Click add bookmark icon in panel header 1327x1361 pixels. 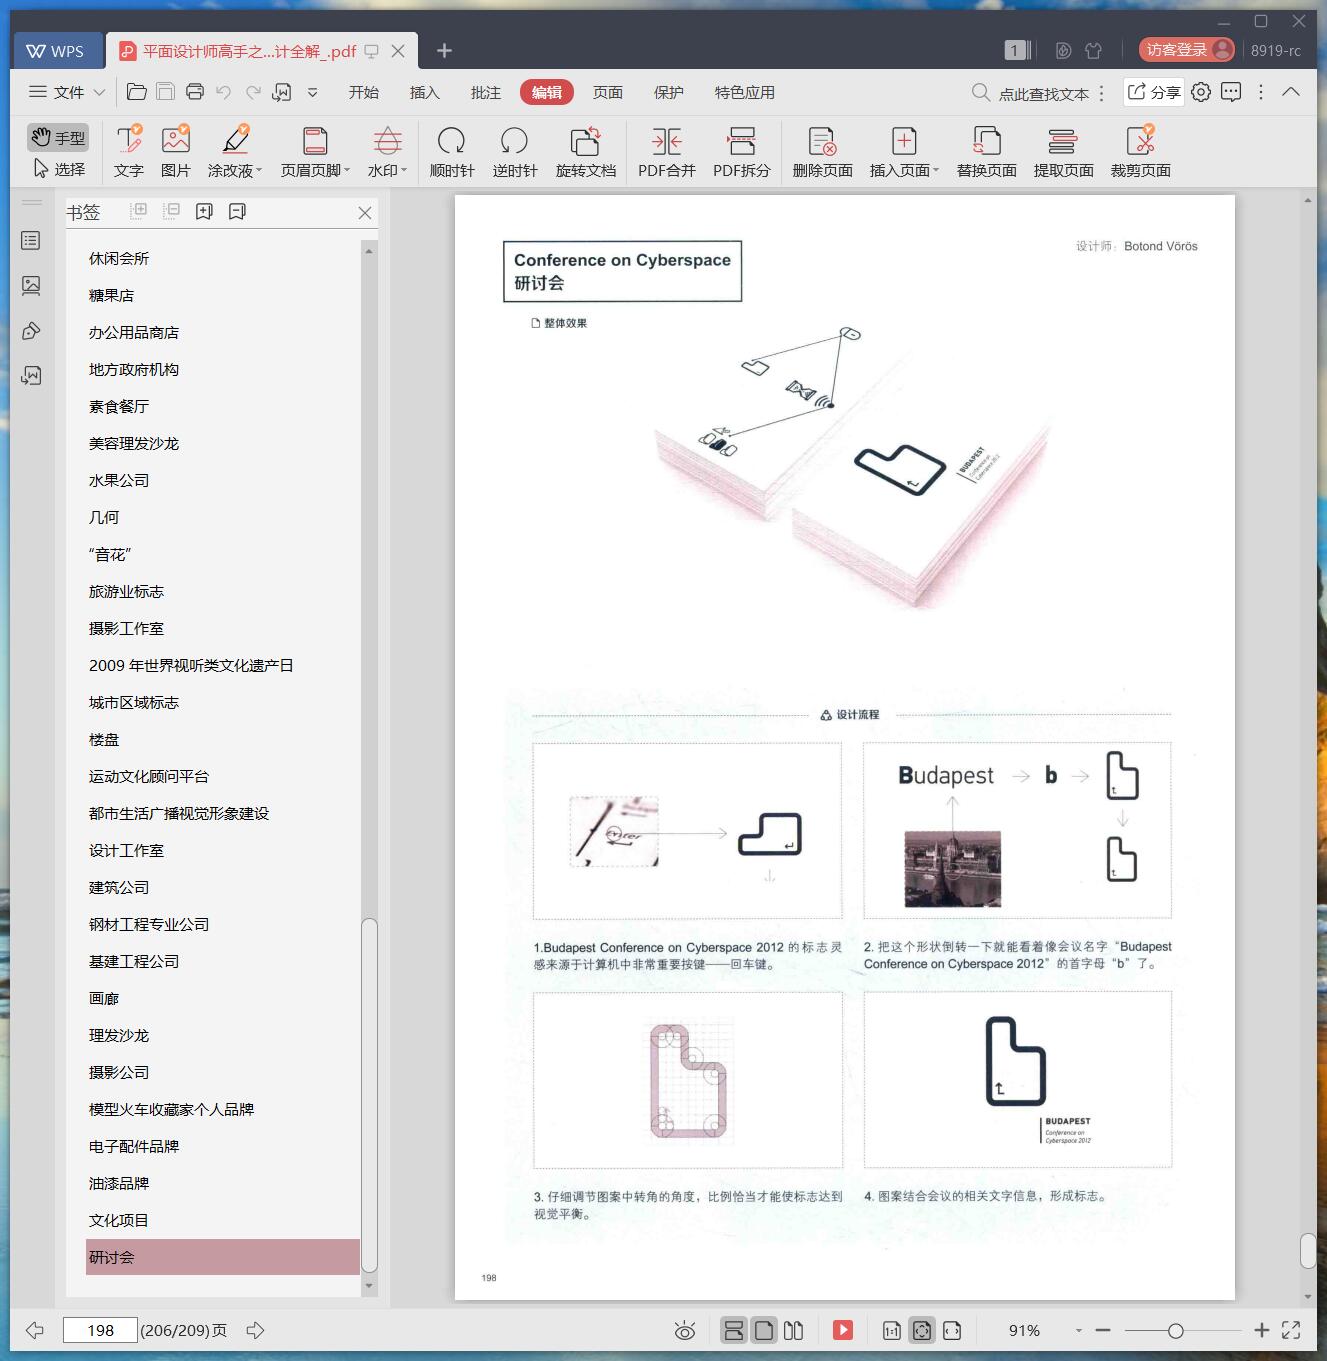204,211
